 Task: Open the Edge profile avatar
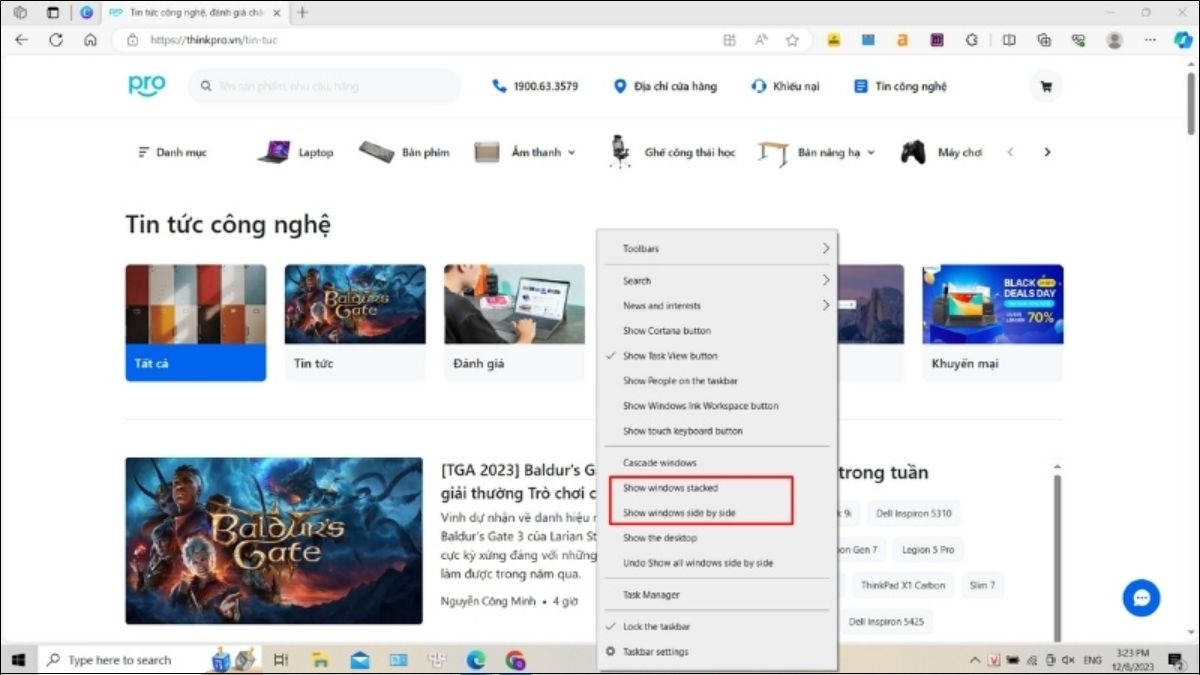[x=1114, y=40]
